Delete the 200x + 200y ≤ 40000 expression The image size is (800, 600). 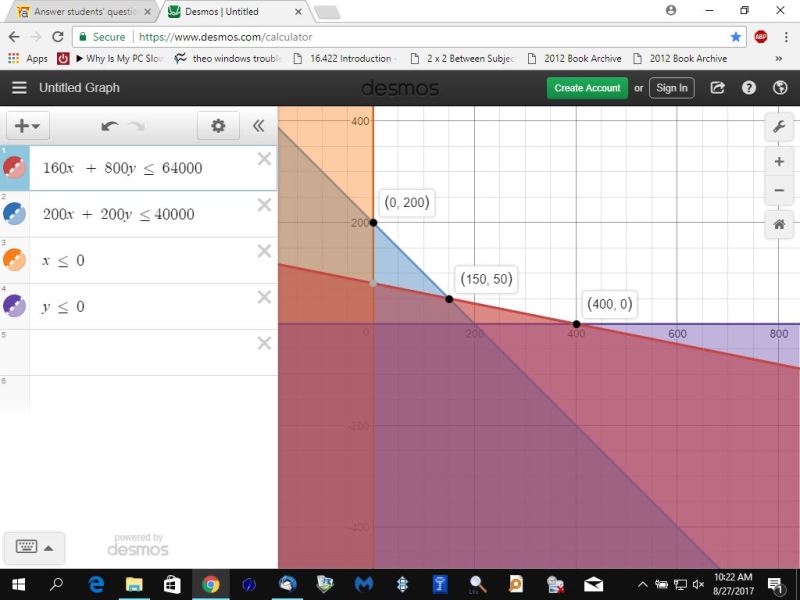pyautogui.click(x=264, y=205)
